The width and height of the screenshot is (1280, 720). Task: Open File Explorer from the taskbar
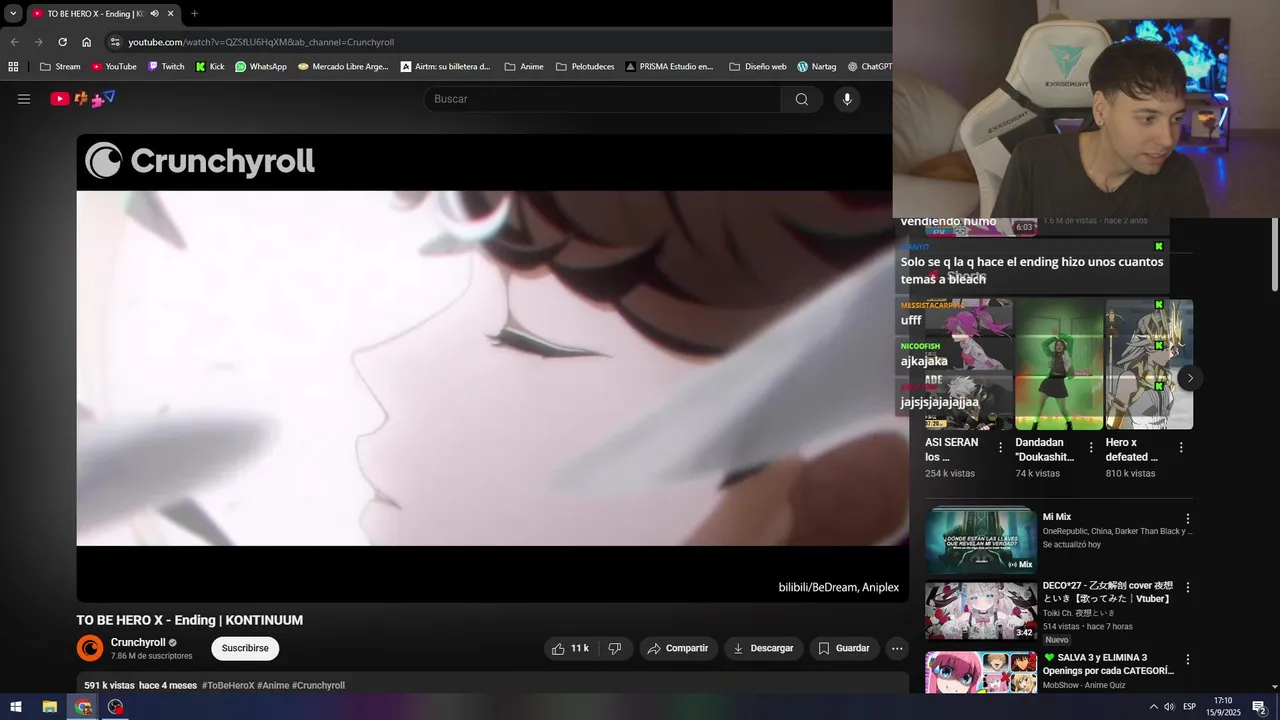click(x=49, y=707)
